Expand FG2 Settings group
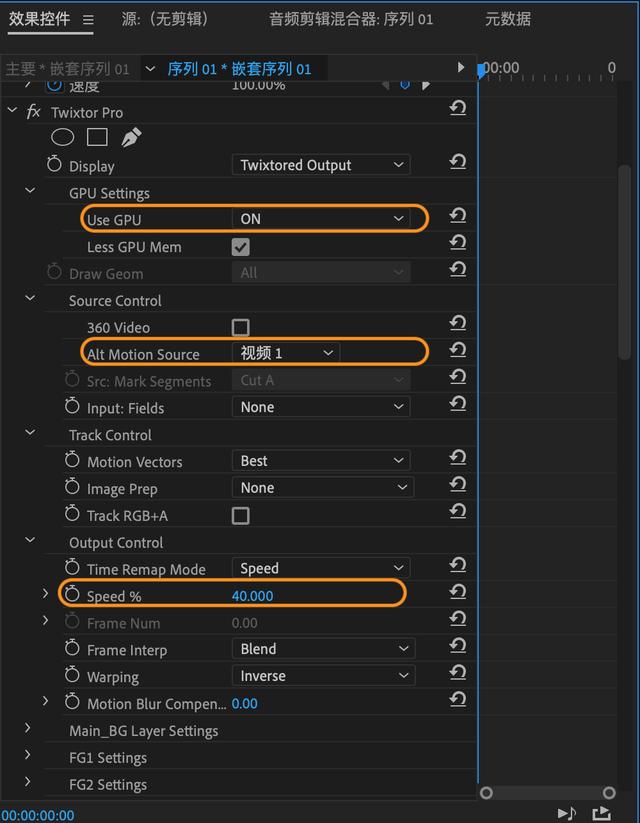 (28, 782)
